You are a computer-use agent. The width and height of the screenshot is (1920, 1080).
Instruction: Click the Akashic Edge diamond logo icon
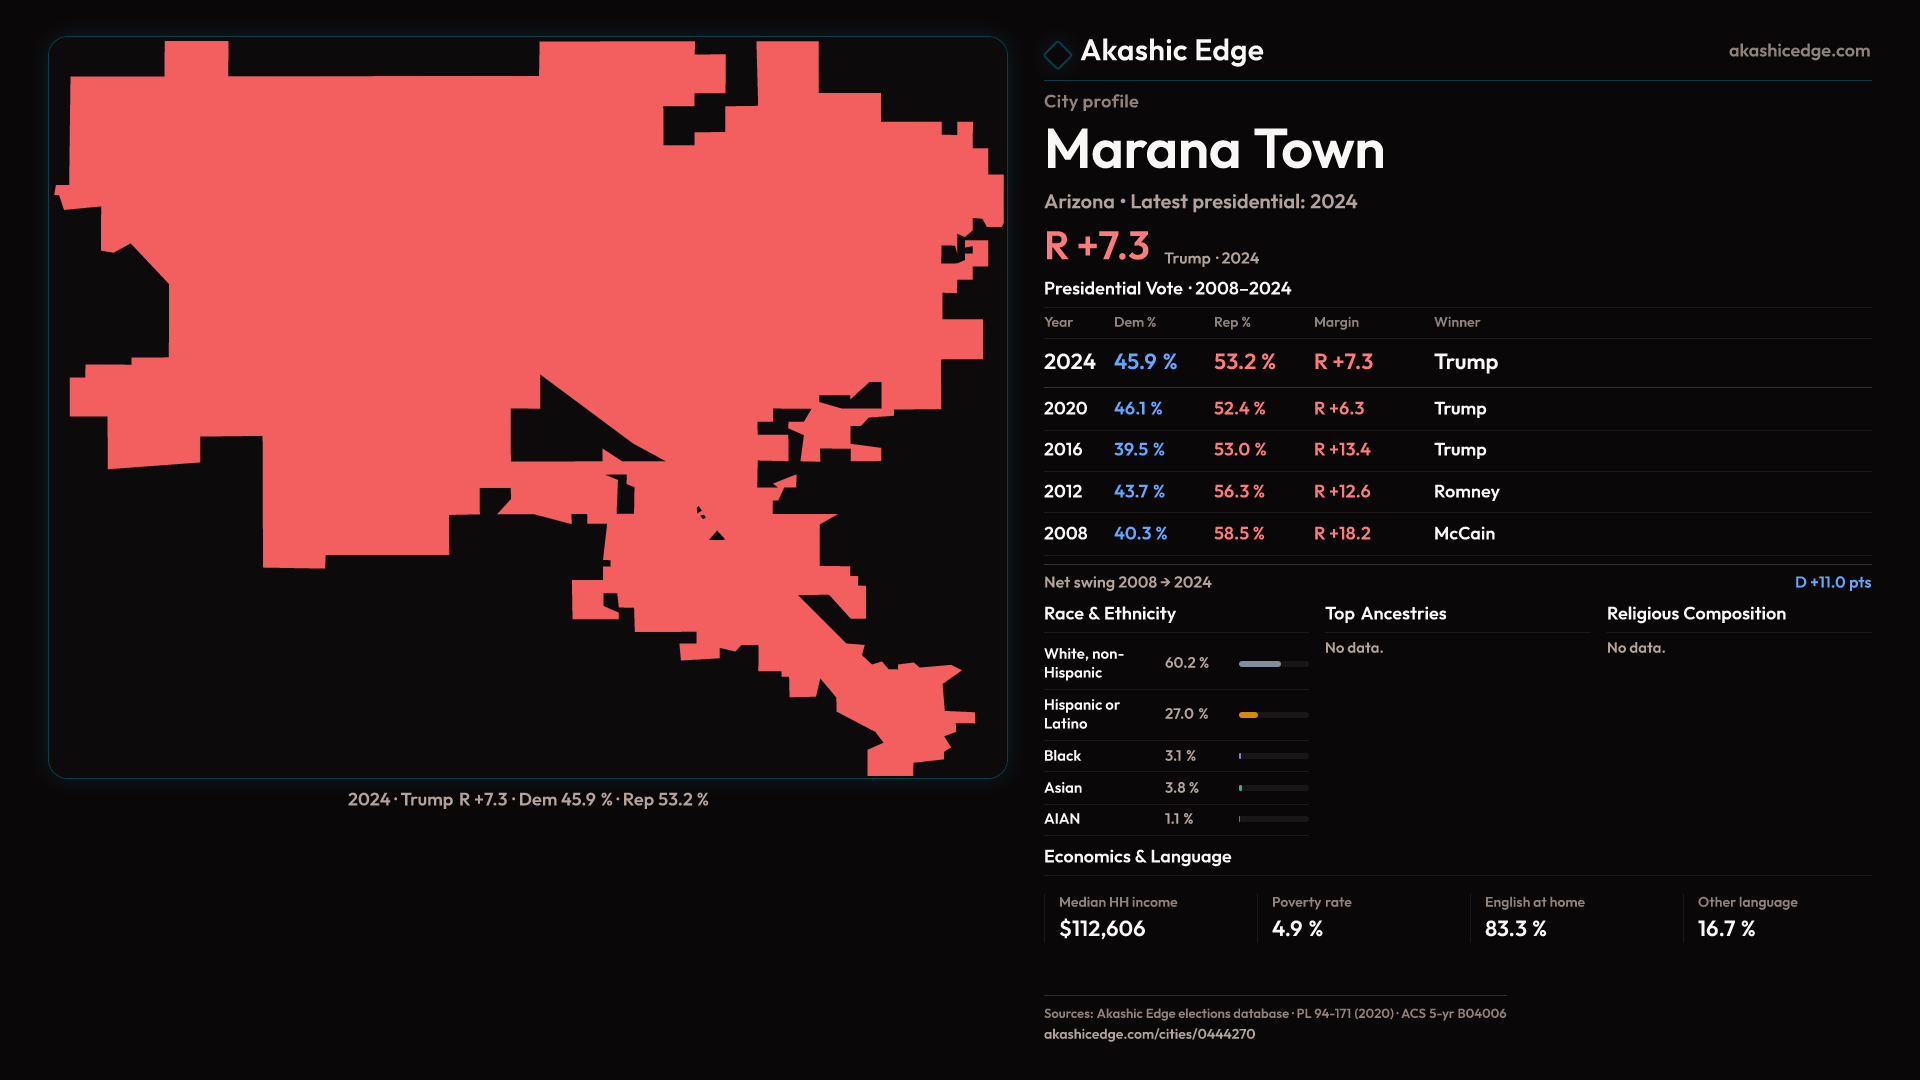pos(1057,54)
